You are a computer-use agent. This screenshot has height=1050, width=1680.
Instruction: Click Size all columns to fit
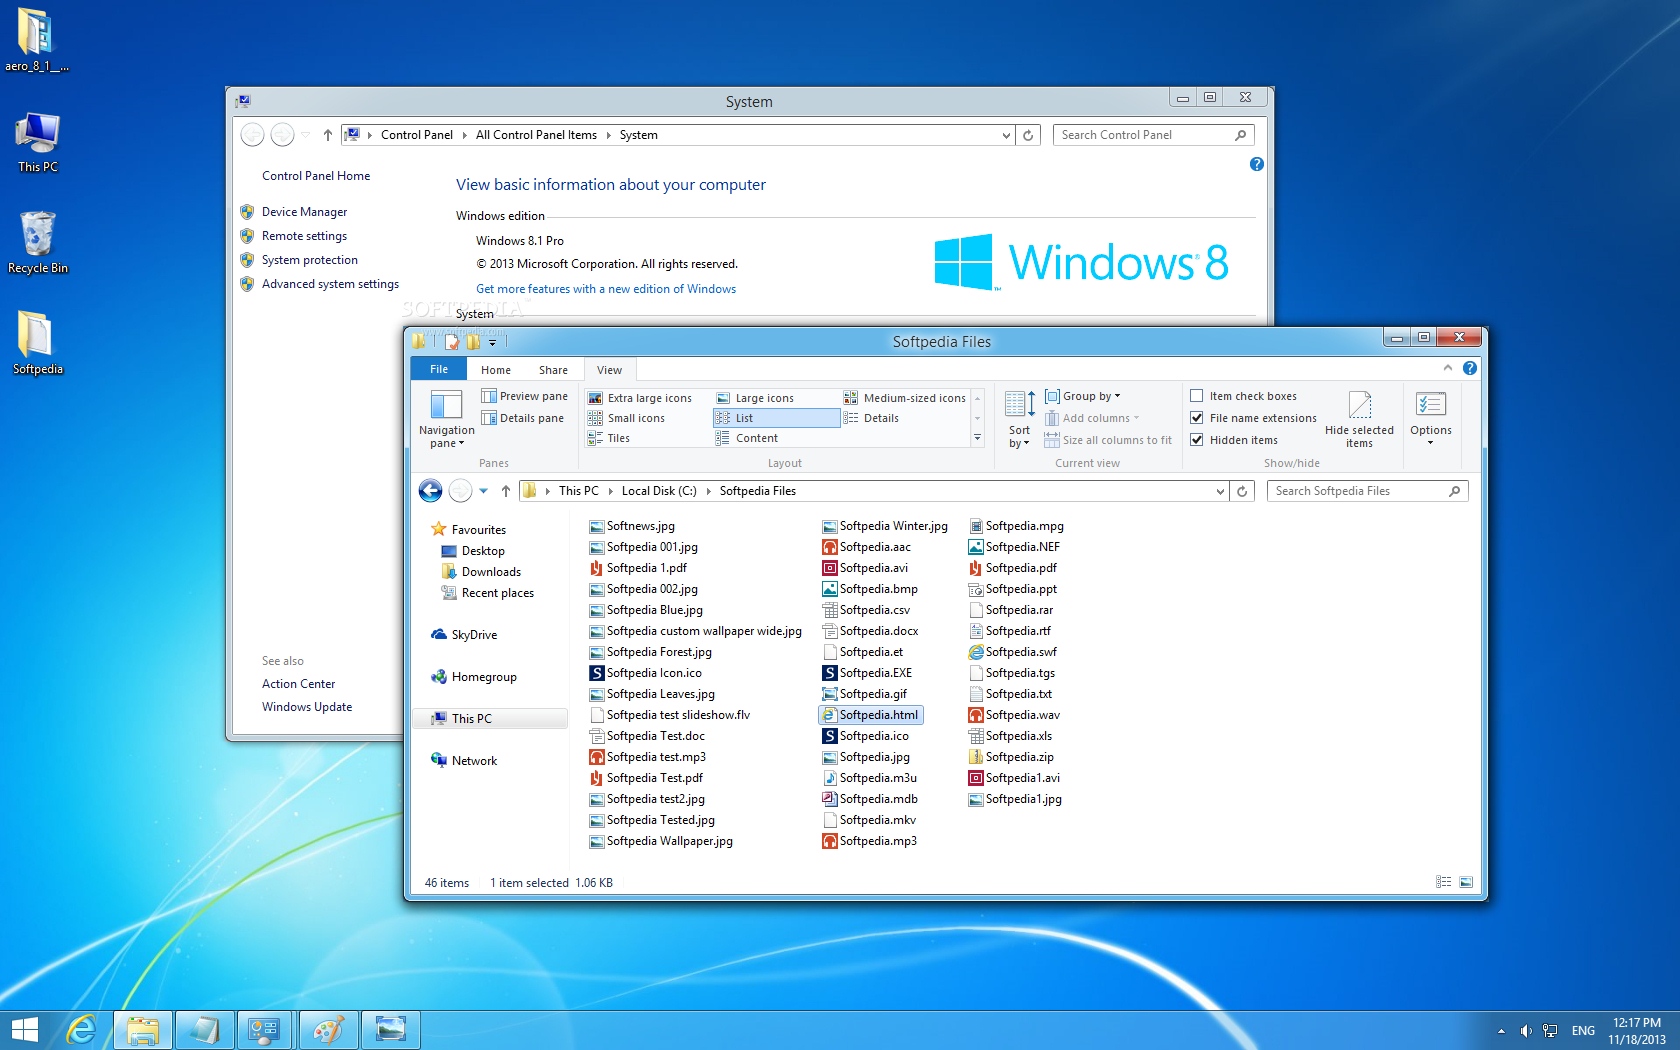pos(1108,440)
